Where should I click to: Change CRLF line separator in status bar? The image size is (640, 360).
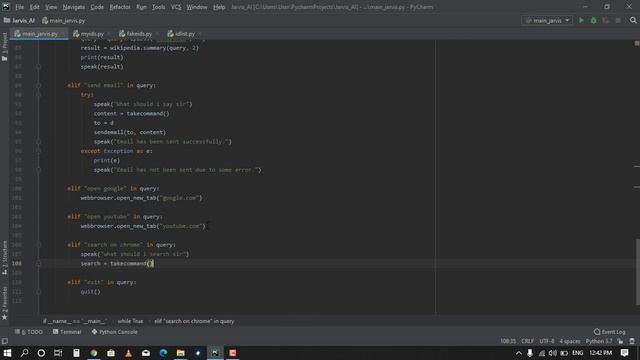pyautogui.click(x=527, y=341)
